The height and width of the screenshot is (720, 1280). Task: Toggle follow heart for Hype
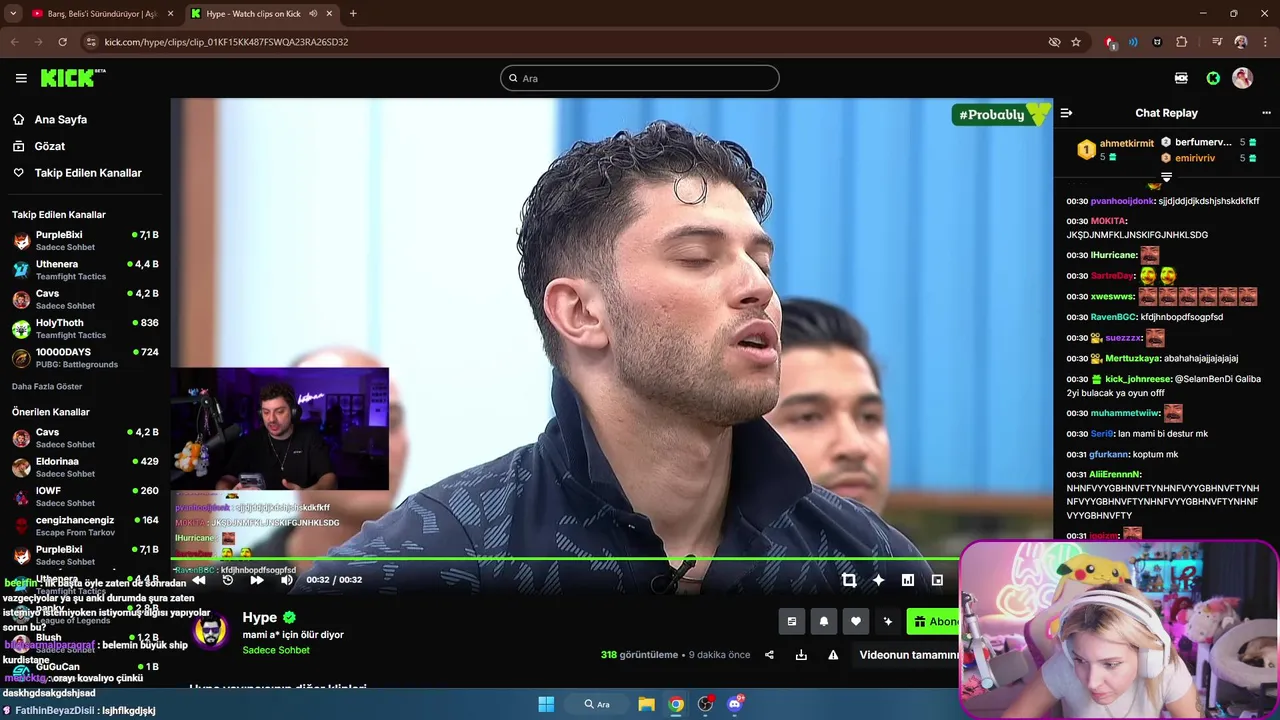pos(856,621)
